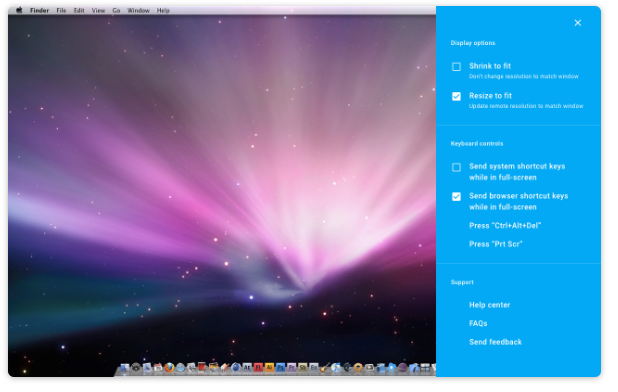Viewport: 618px width, 392px height.
Task: Click Press "Prt Scr" option
Action: point(495,244)
